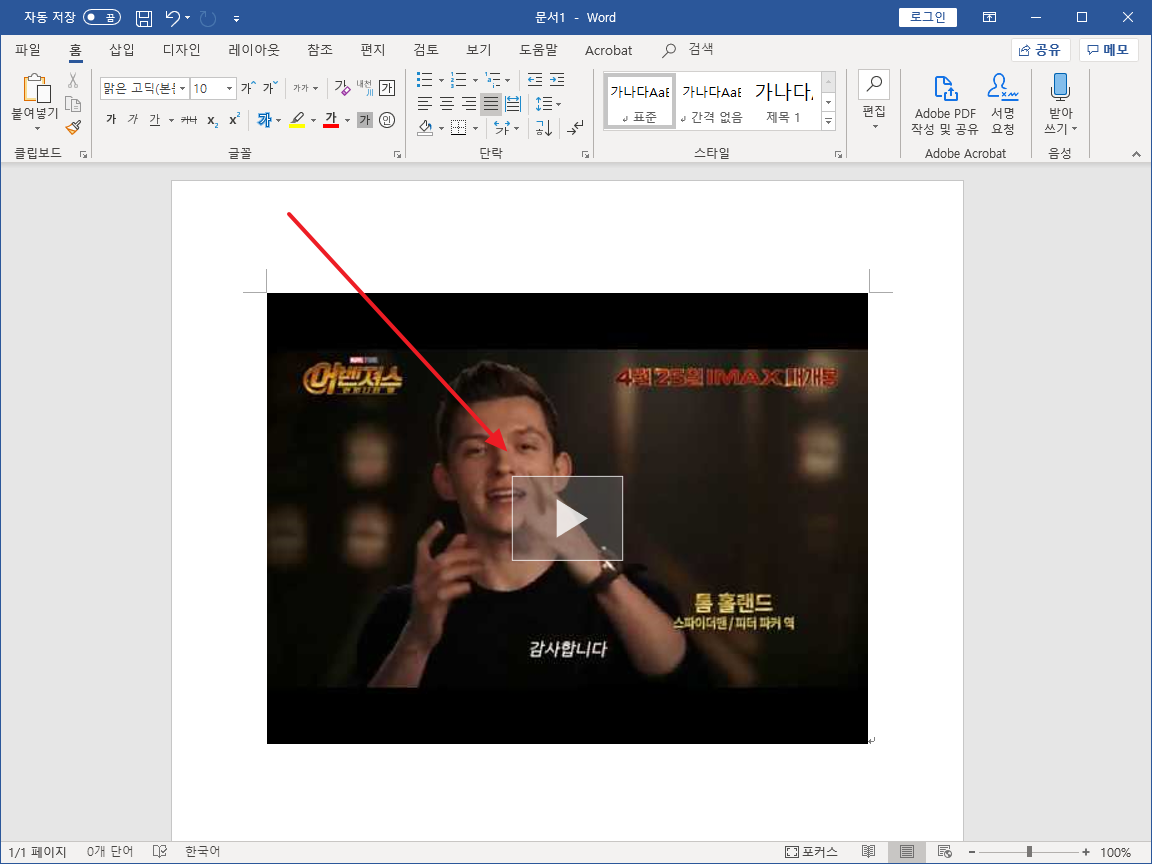The image size is (1152, 864).
Task: Save the document with the floppy icon
Action: tap(144, 18)
